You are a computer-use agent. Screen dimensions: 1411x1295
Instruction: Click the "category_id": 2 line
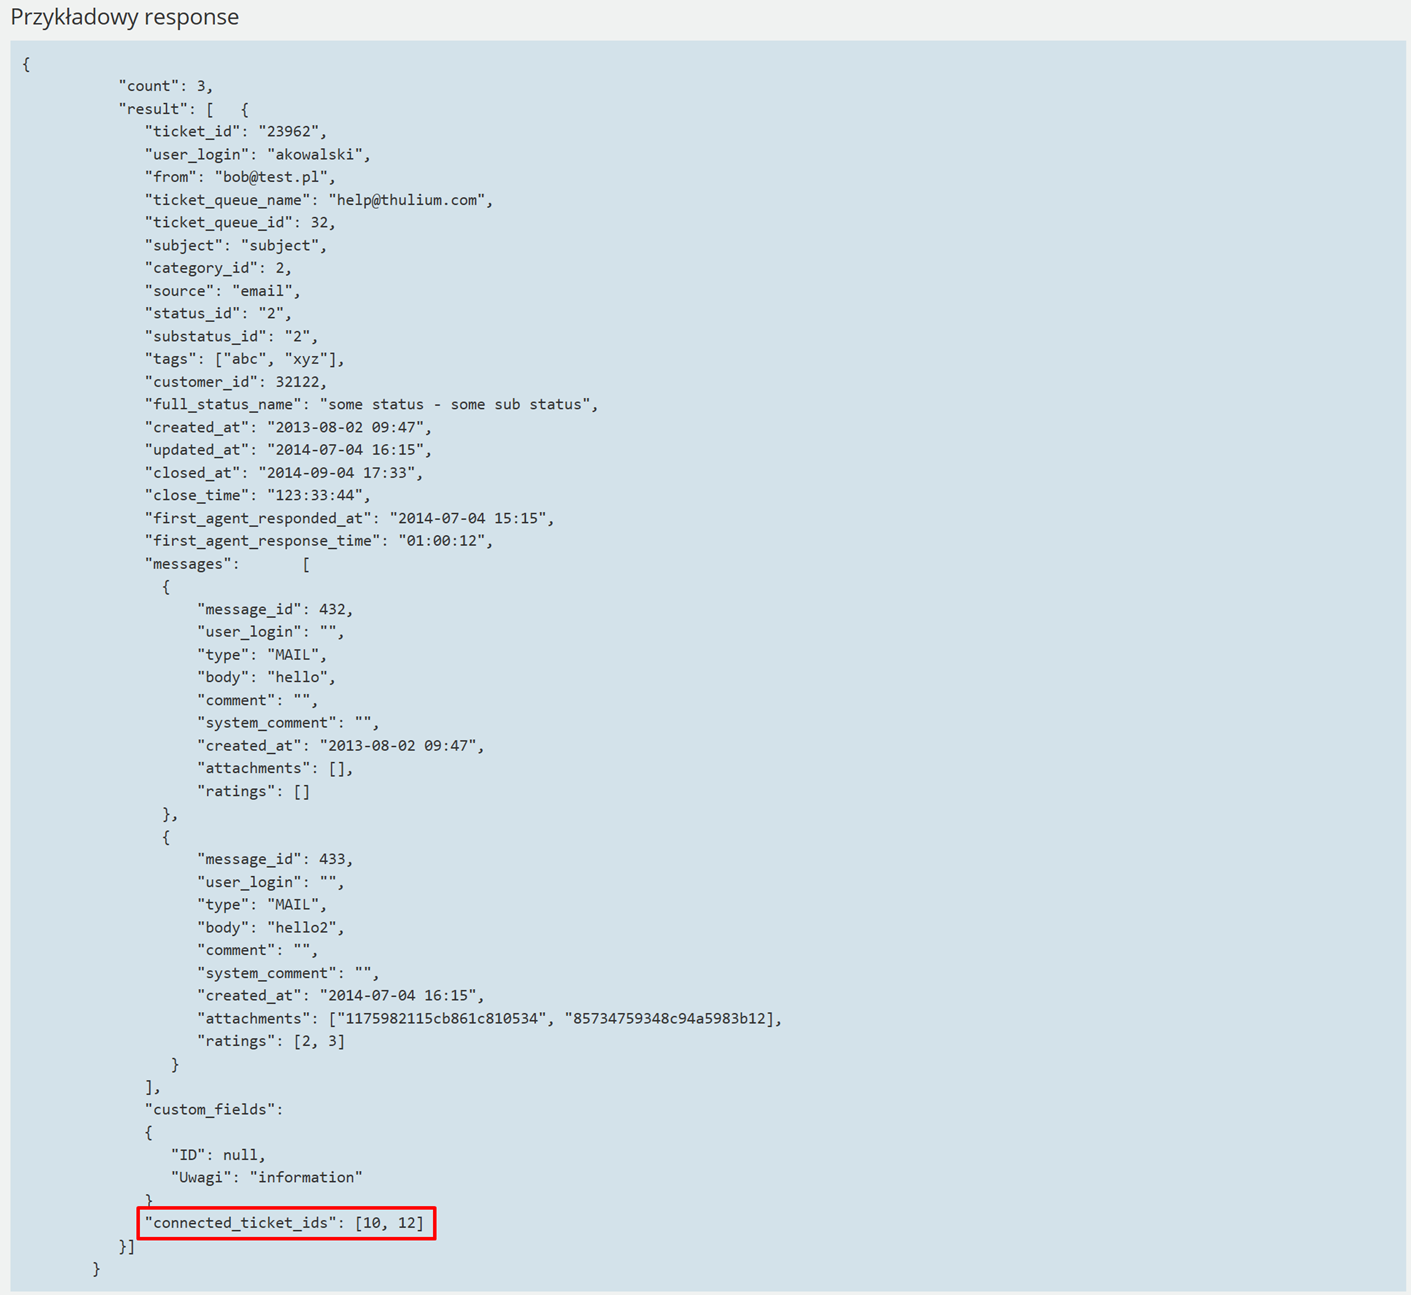pyautogui.click(x=218, y=268)
